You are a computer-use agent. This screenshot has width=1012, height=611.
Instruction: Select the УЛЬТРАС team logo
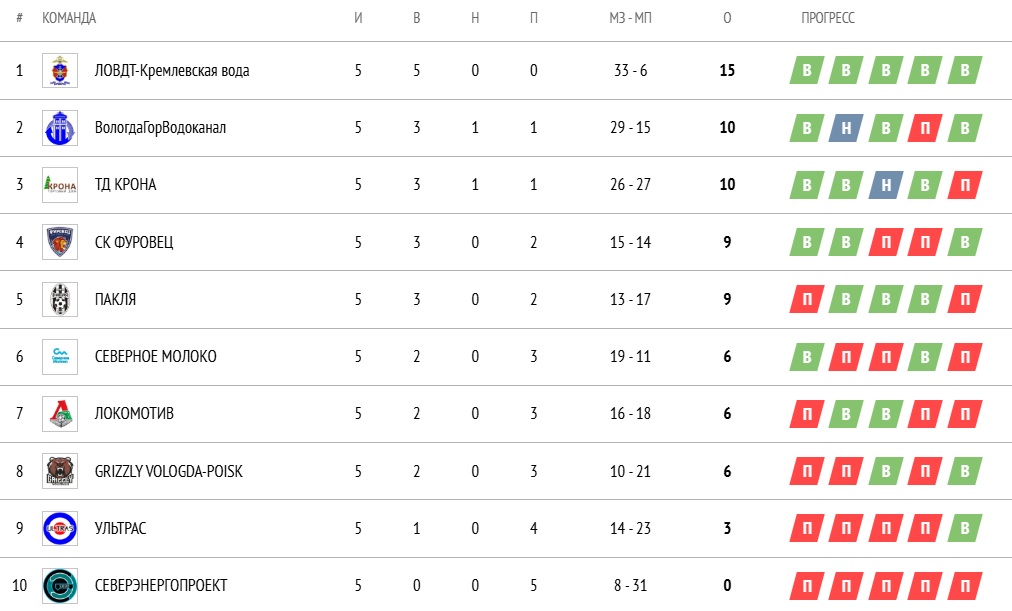[x=59, y=528]
